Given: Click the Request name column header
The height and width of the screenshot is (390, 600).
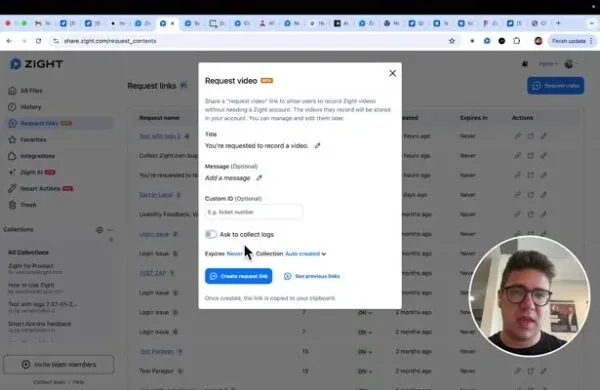Looking at the screenshot, I should [x=159, y=117].
